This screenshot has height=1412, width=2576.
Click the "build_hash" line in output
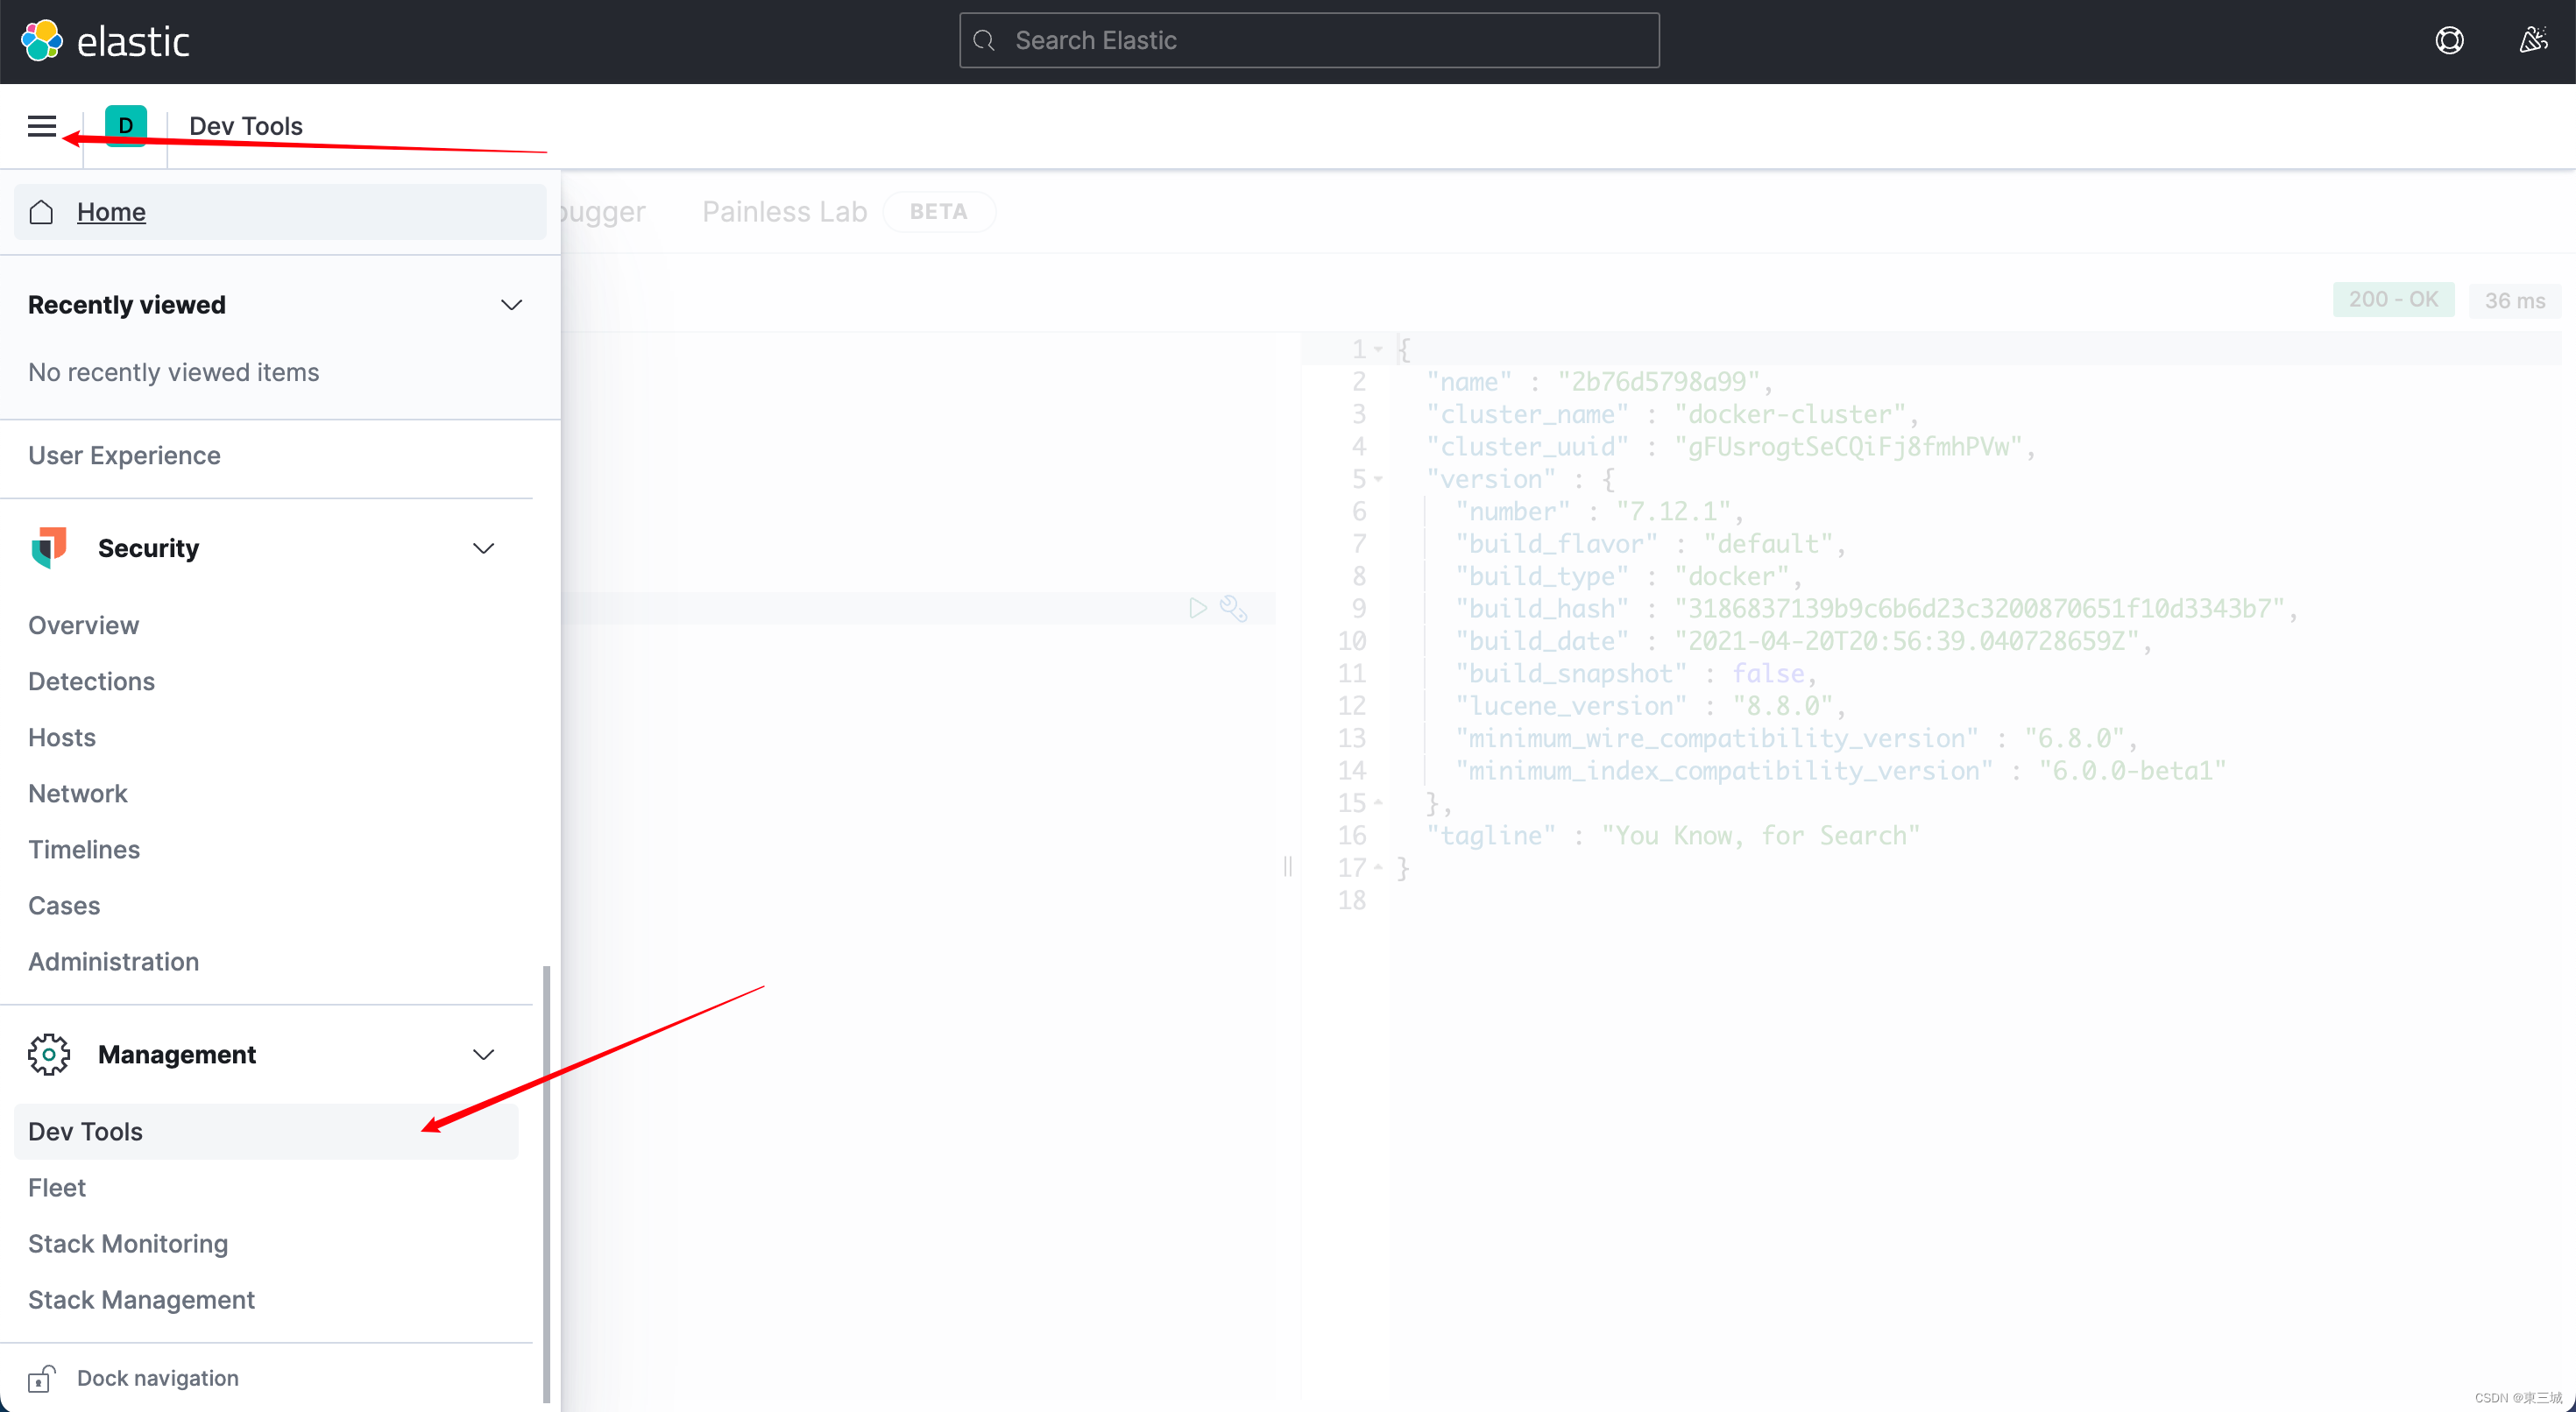click(1876, 608)
